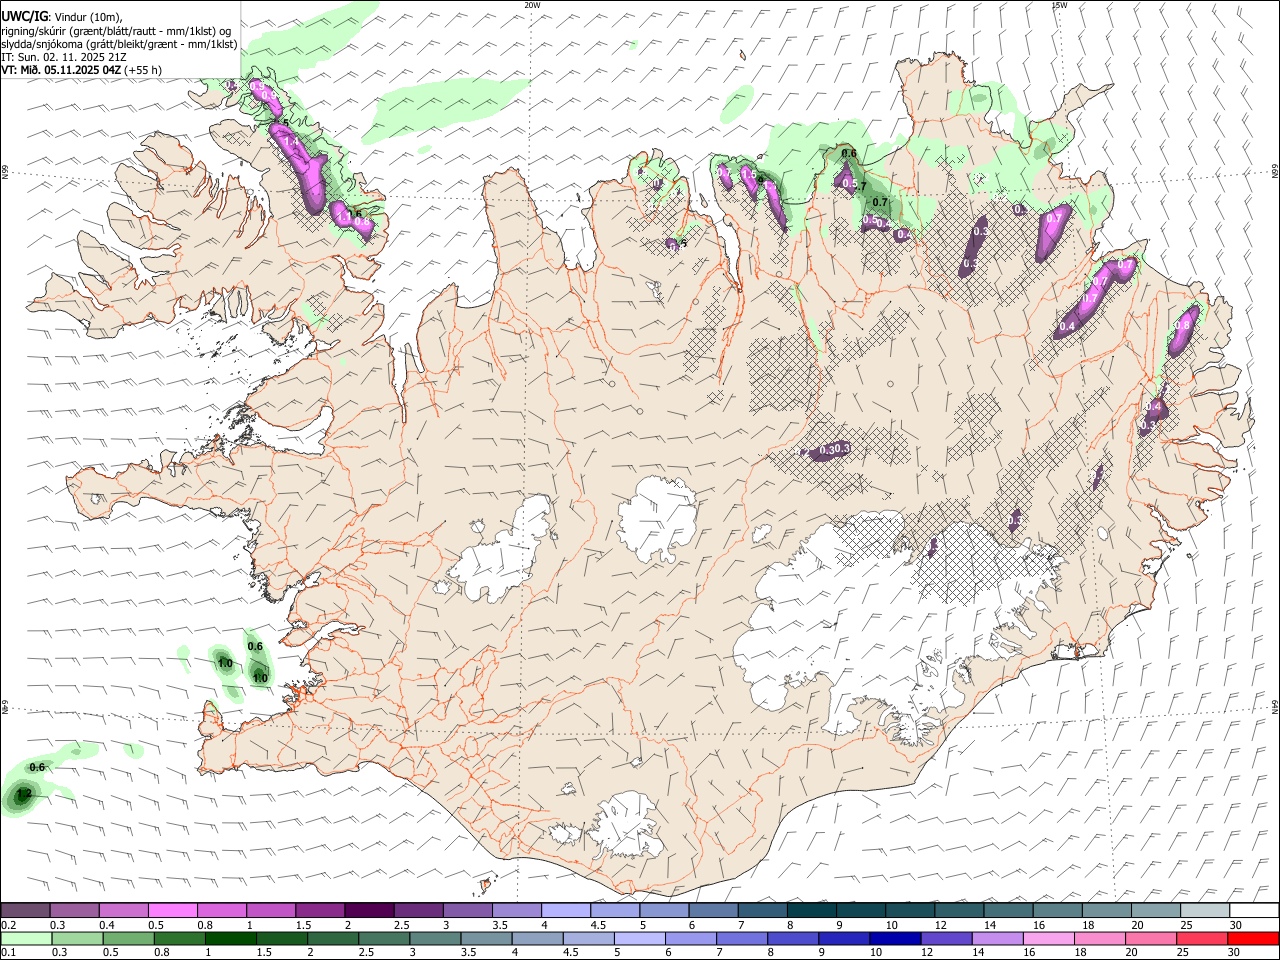Click the "15W" longitude label
1280x960 pixels.
pos(1059,5)
